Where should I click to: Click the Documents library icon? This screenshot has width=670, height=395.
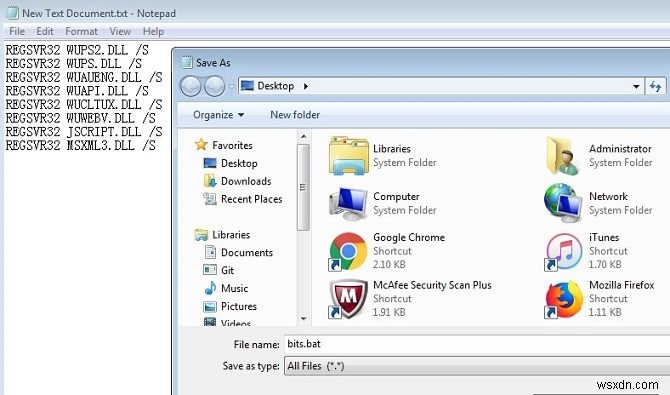(210, 252)
